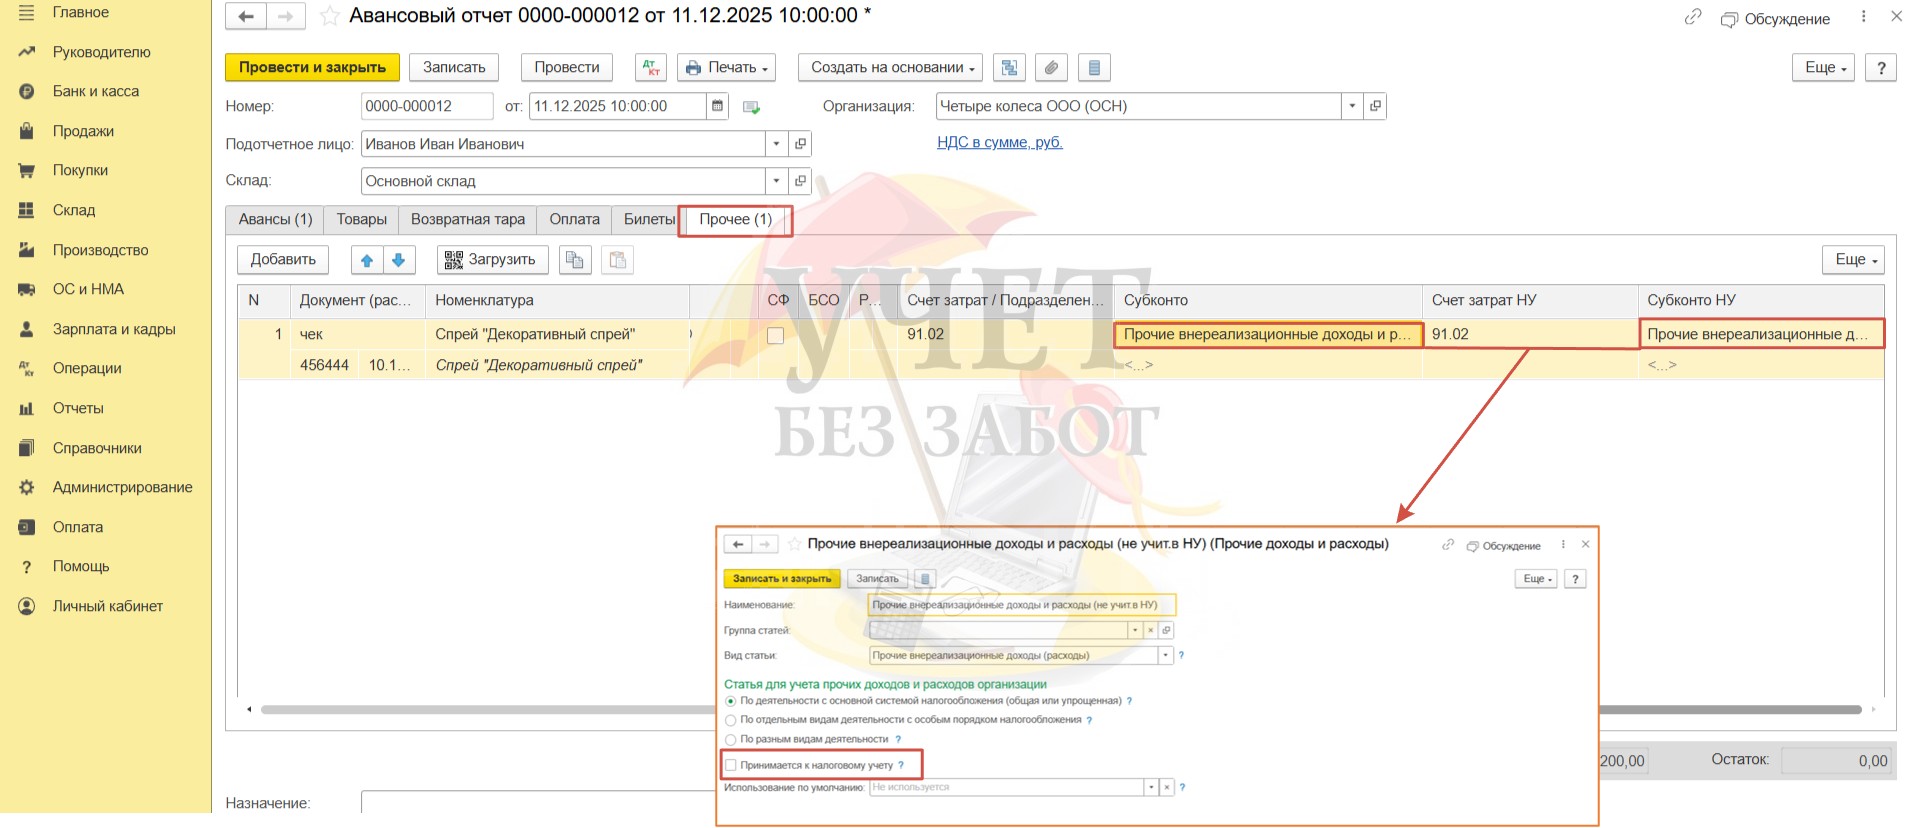Expand the Склад dropdown list

click(777, 181)
